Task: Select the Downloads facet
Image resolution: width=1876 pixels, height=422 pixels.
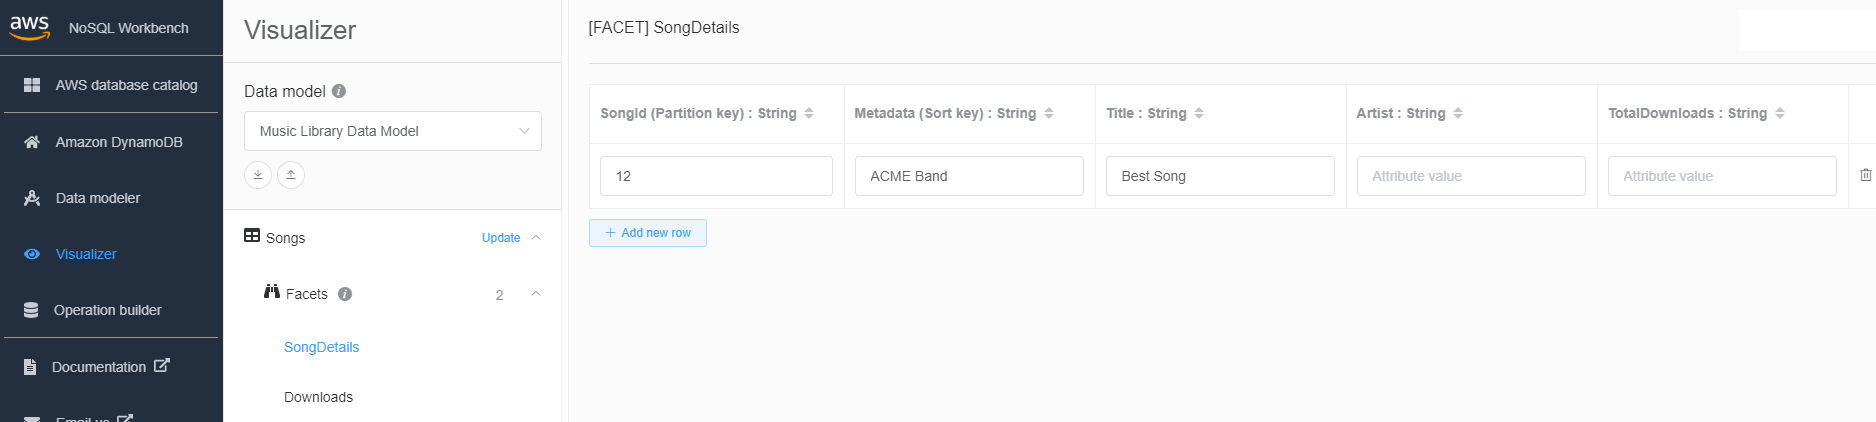Action: (318, 397)
